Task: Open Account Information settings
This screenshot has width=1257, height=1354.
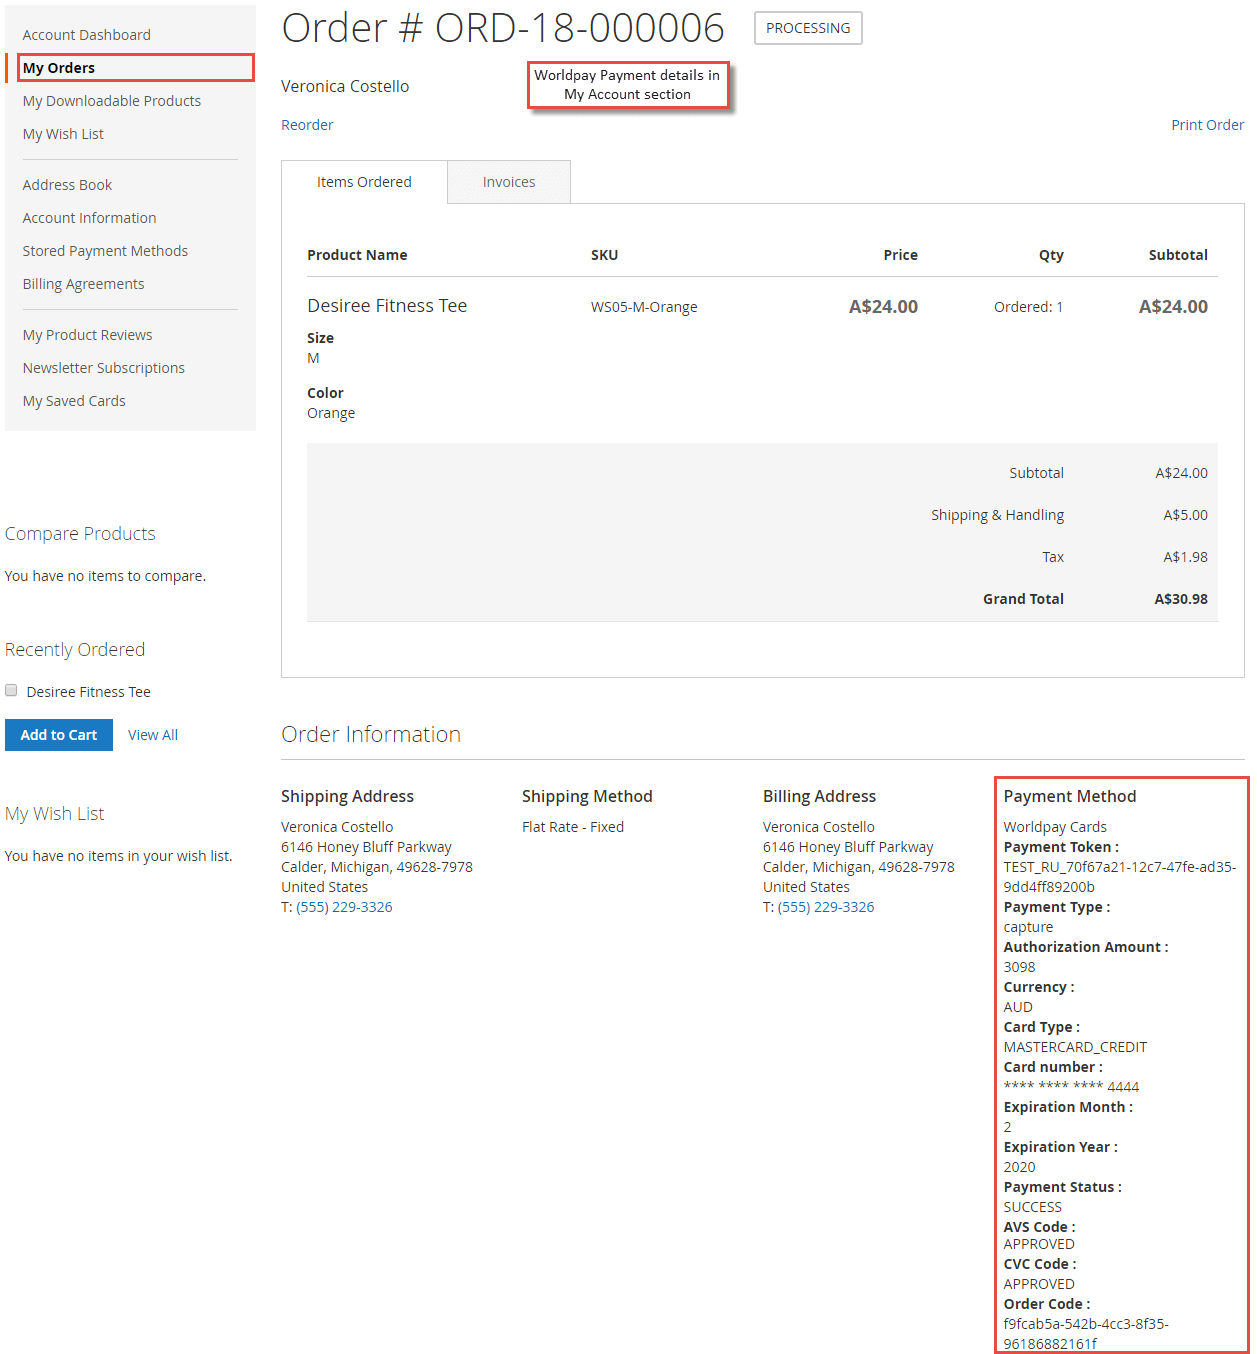Action: (89, 217)
